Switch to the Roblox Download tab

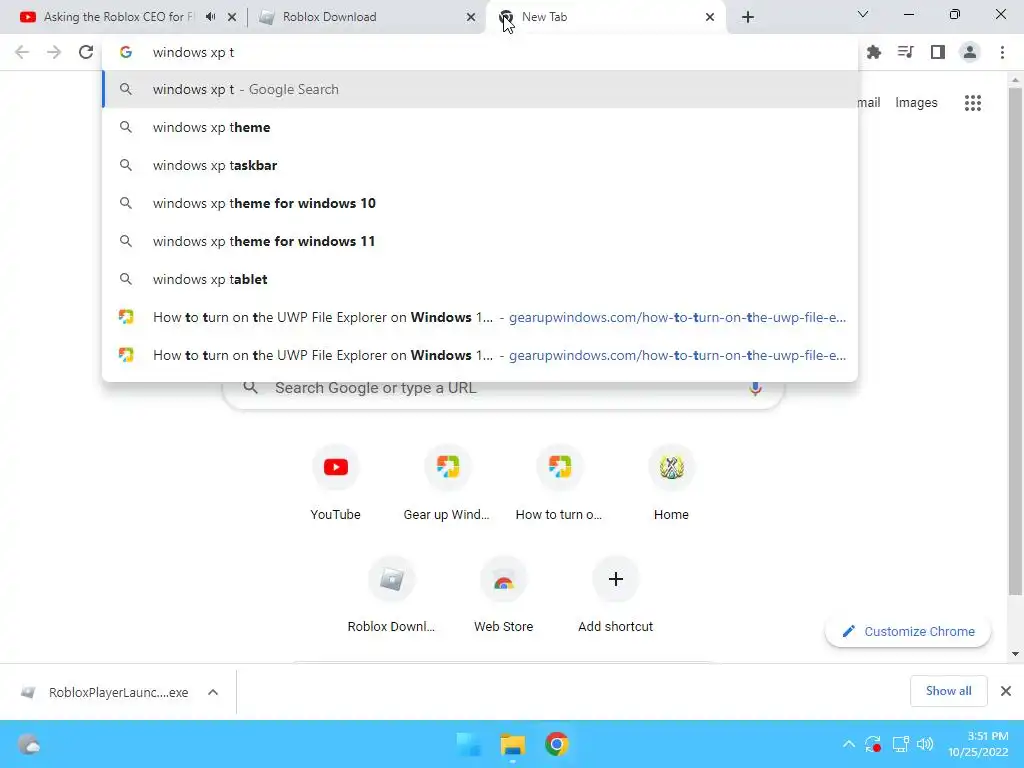click(329, 17)
